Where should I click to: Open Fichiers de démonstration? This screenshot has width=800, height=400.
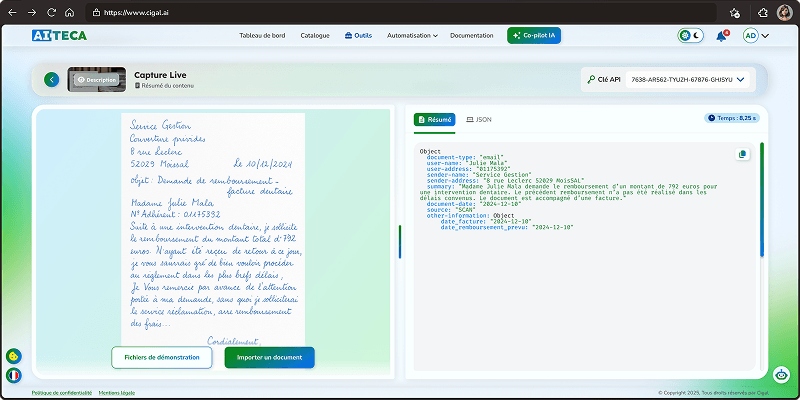pyautogui.click(x=162, y=358)
